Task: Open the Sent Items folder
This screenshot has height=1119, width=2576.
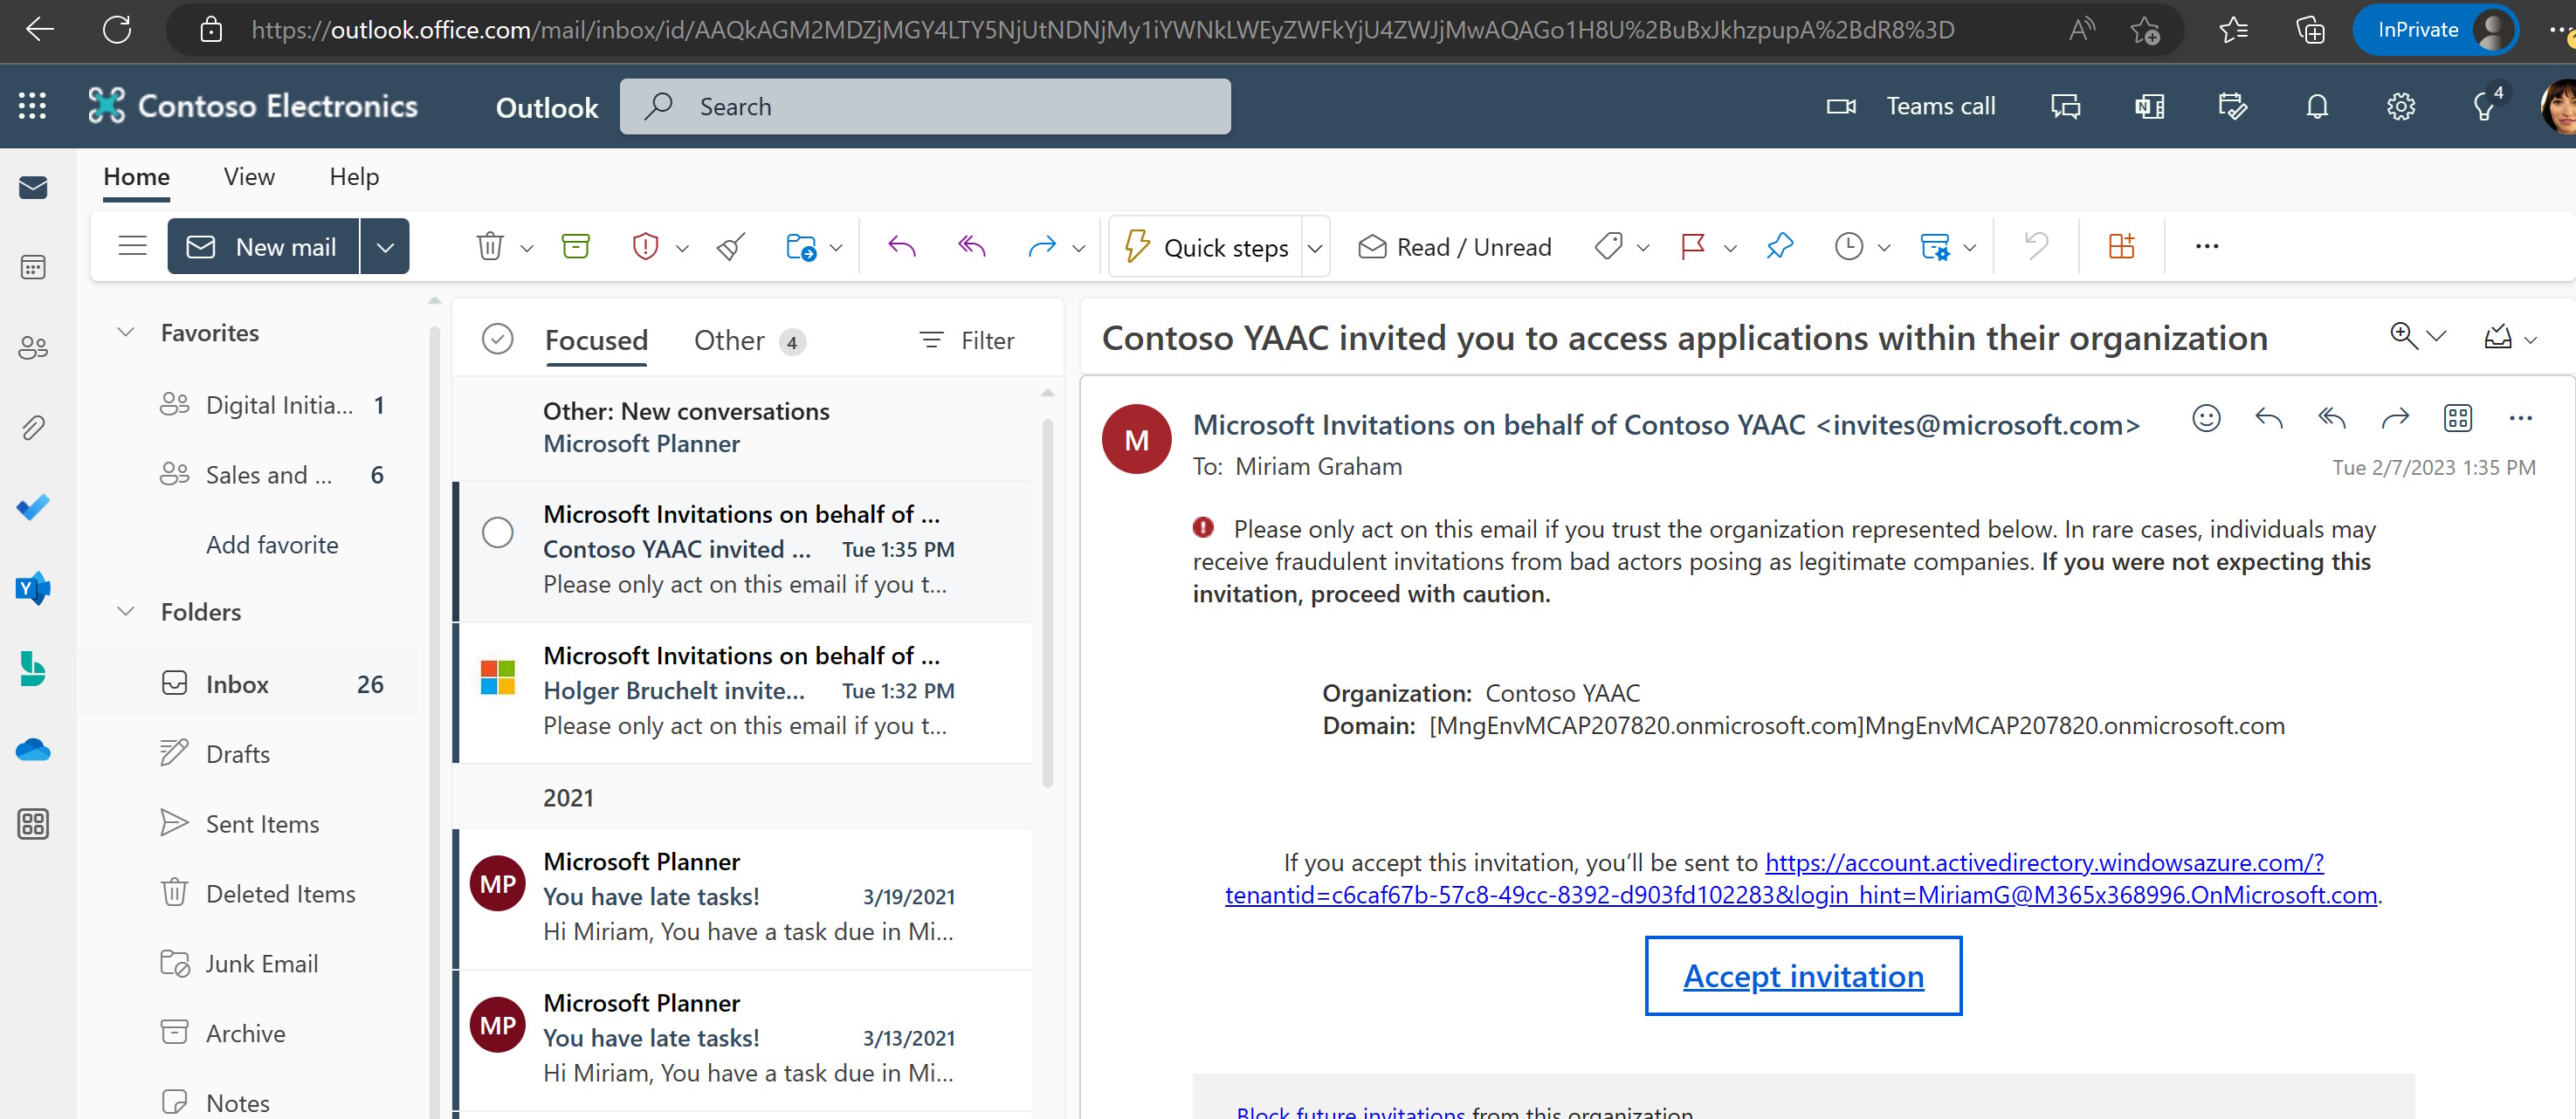Action: click(248, 823)
